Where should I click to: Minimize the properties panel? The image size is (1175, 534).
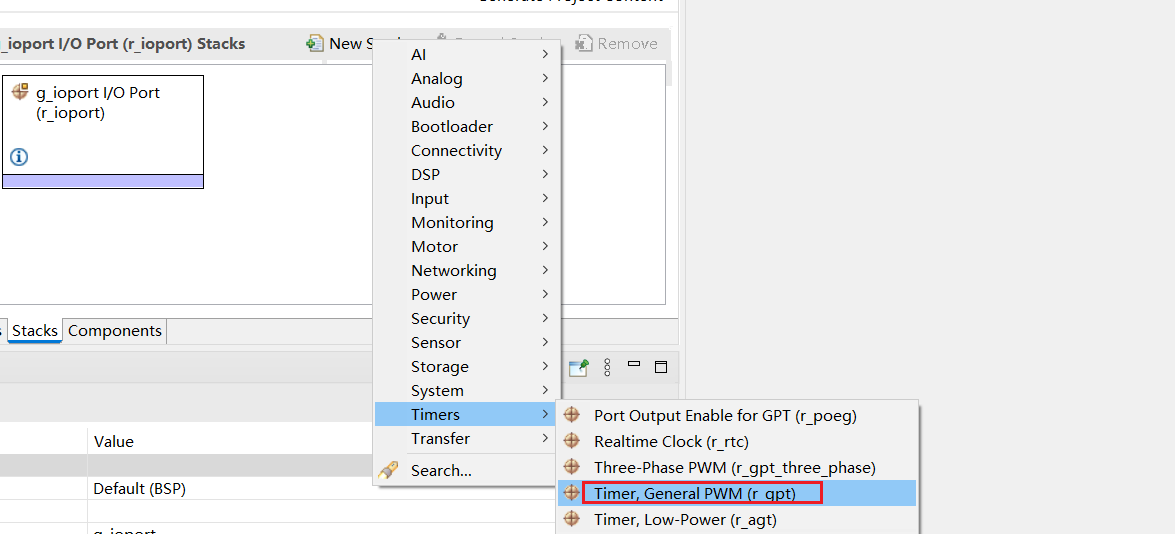634,364
